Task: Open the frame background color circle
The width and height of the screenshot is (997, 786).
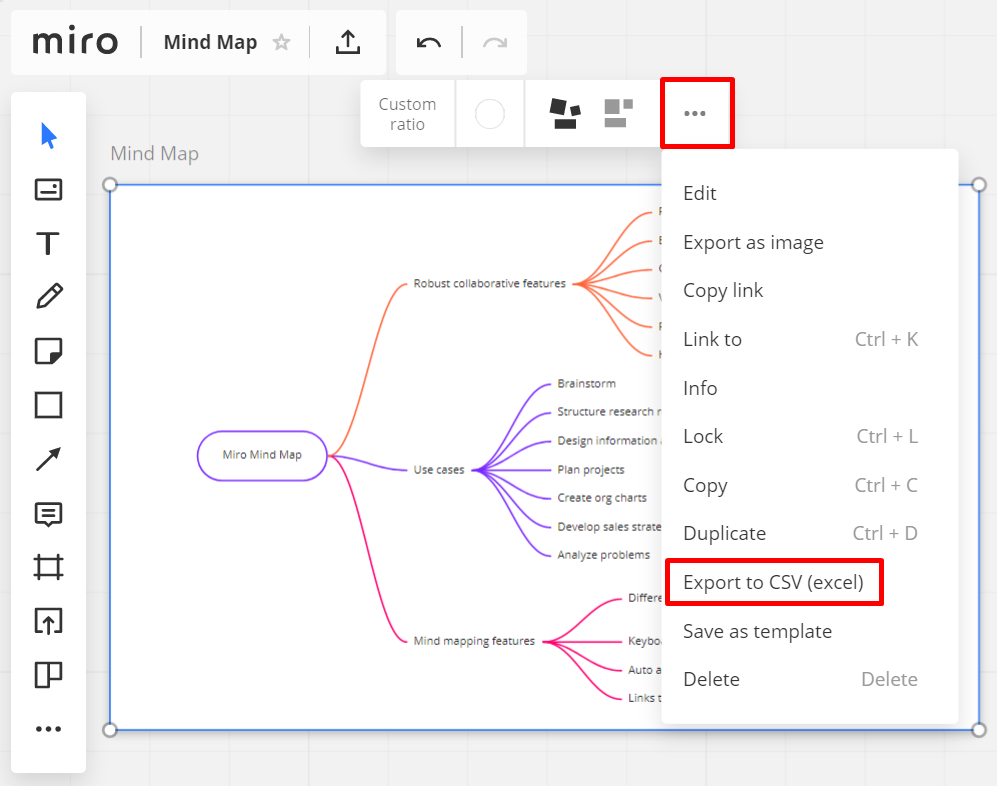Action: (x=489, y=114)
